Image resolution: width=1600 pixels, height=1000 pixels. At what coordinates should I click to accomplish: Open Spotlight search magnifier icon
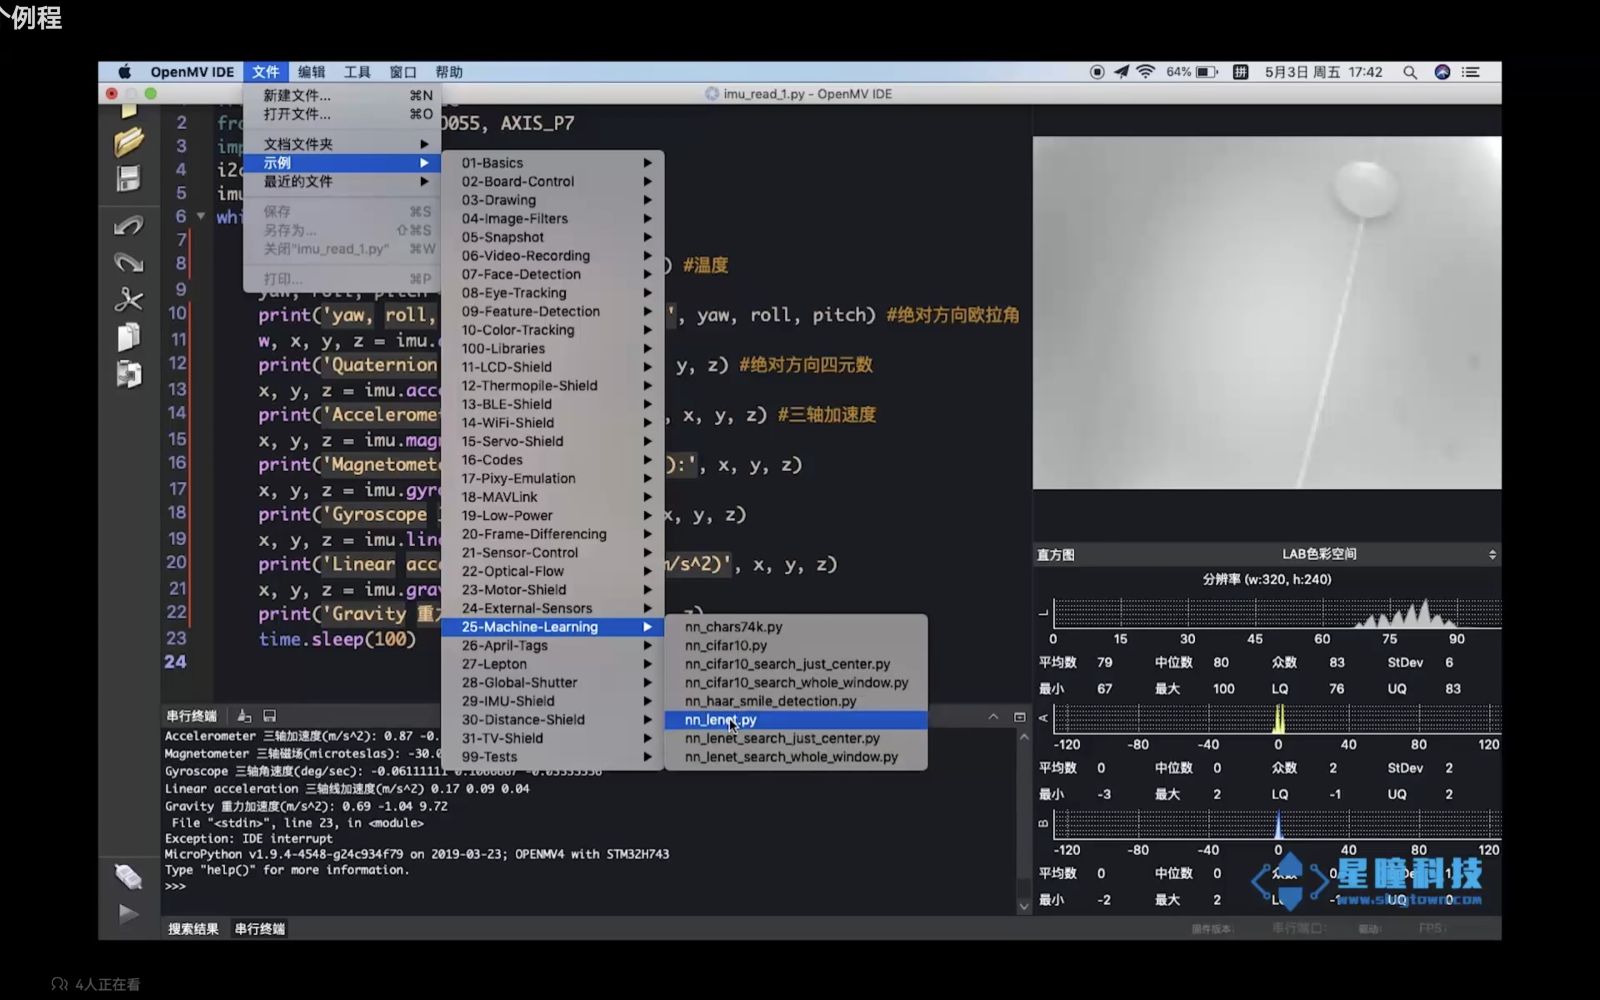pyautogui.click(x=1410, y=72)
